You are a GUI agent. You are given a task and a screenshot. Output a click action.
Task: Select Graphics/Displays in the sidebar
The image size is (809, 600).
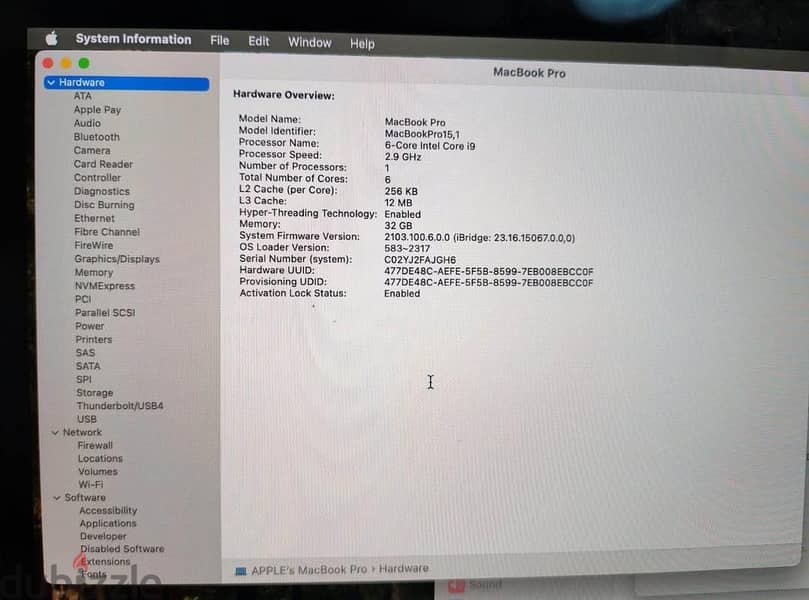(117, 259)
